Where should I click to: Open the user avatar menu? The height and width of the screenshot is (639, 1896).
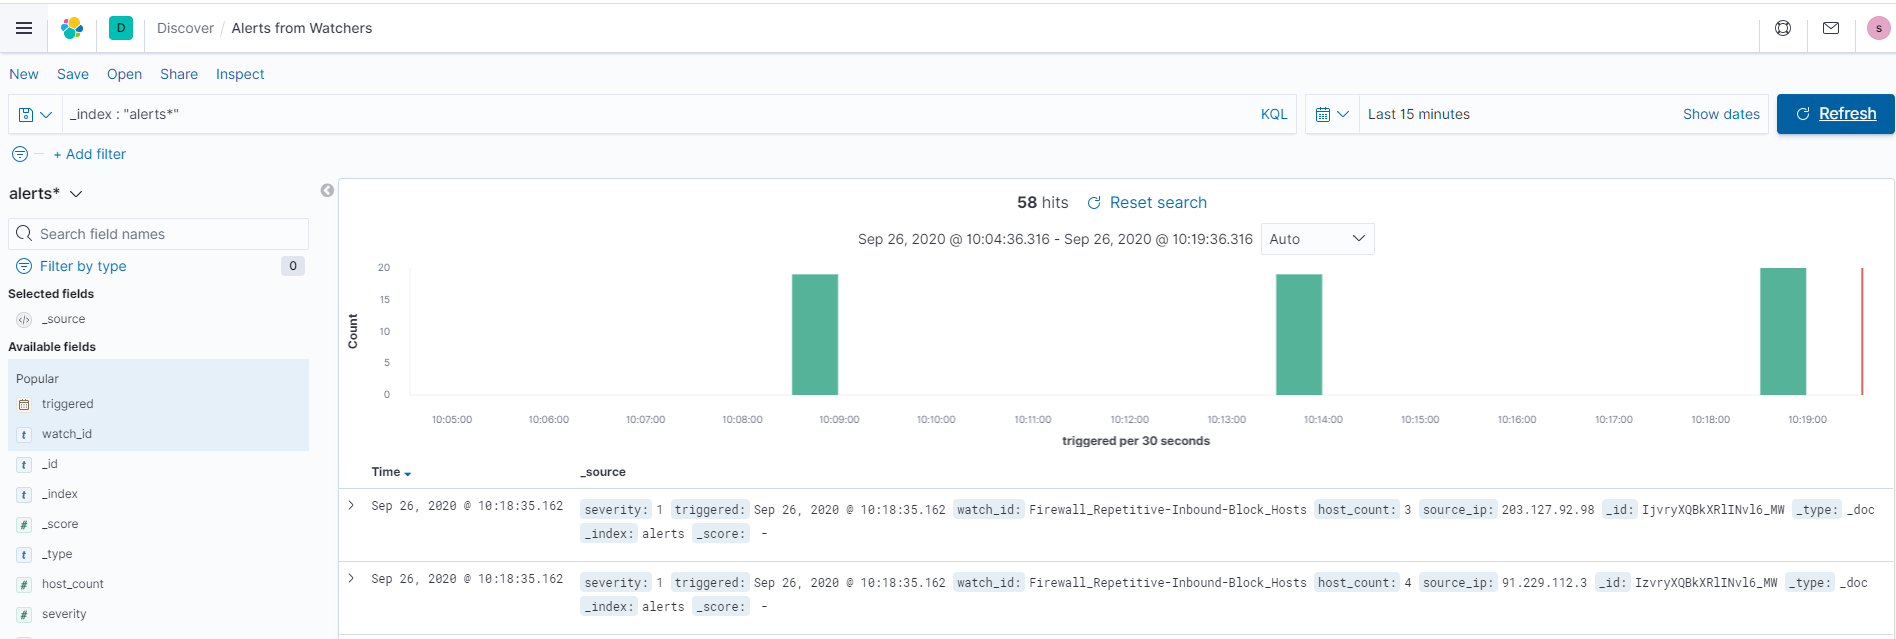pyautogui.click(x=1878, y=28)
